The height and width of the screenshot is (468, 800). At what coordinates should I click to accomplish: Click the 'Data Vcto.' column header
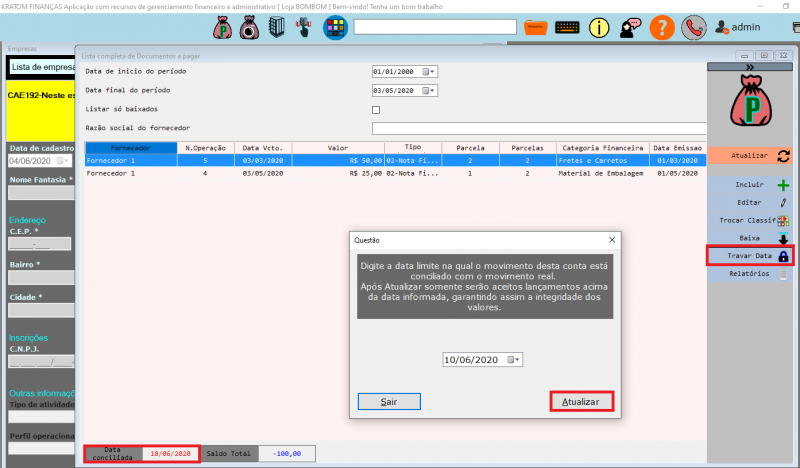[x=263, y=147]
